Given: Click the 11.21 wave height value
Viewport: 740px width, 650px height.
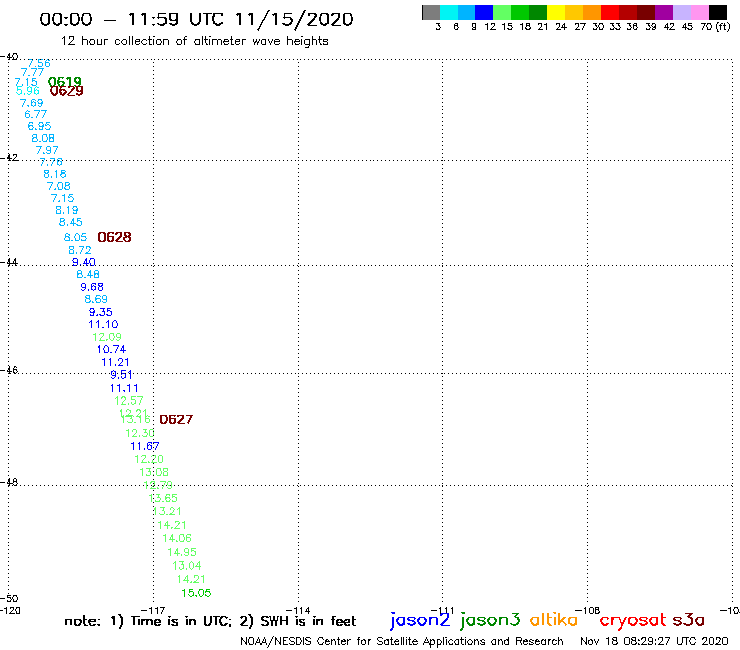Looking at the screenshot, I should (x=115, y=362).
